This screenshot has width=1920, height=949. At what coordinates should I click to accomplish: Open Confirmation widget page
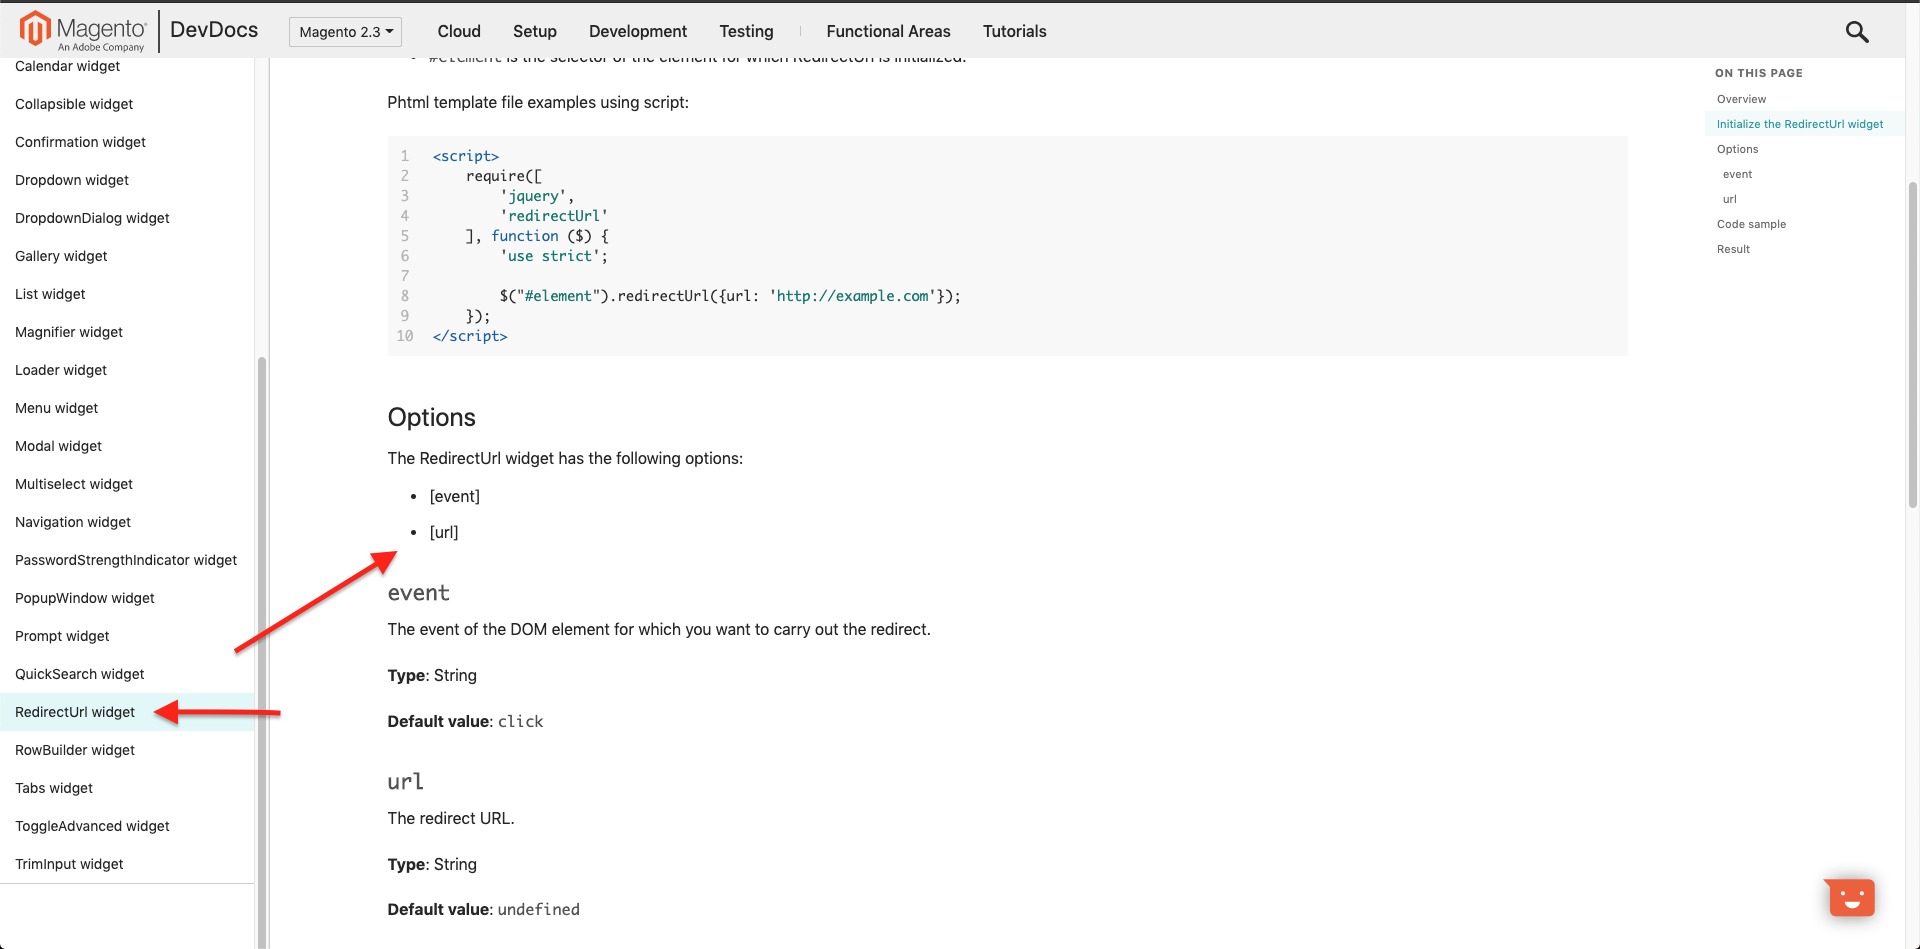tap(80, 142)
